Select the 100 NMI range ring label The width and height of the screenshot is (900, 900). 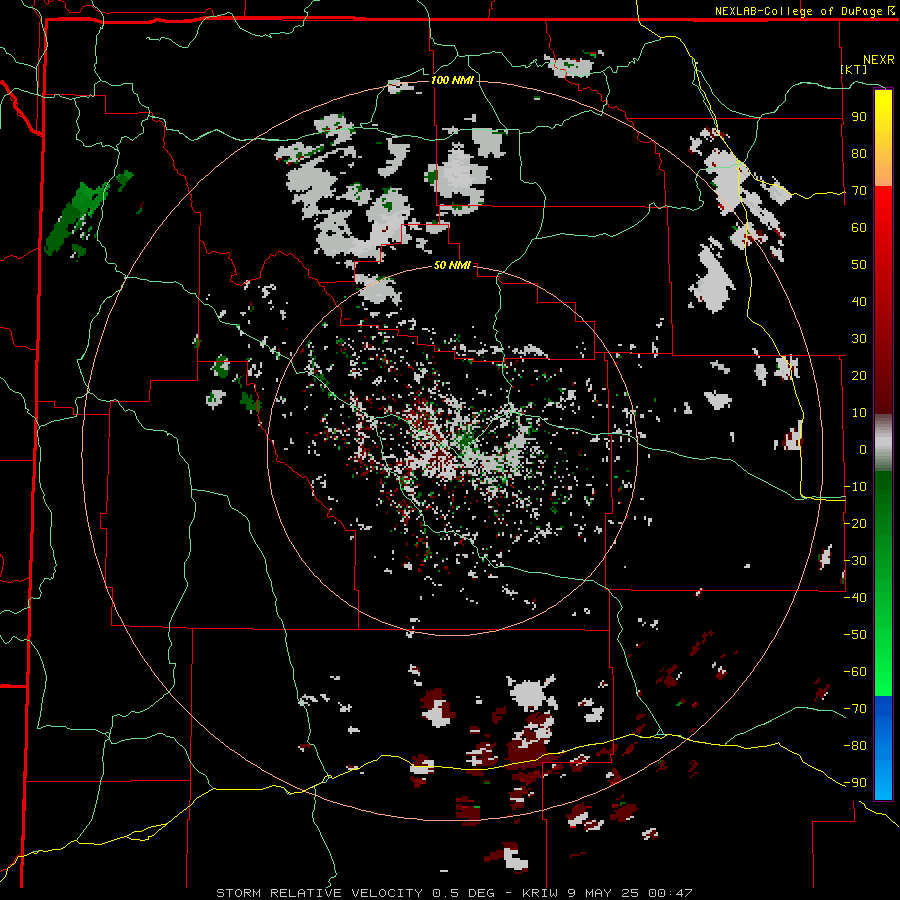452,80
